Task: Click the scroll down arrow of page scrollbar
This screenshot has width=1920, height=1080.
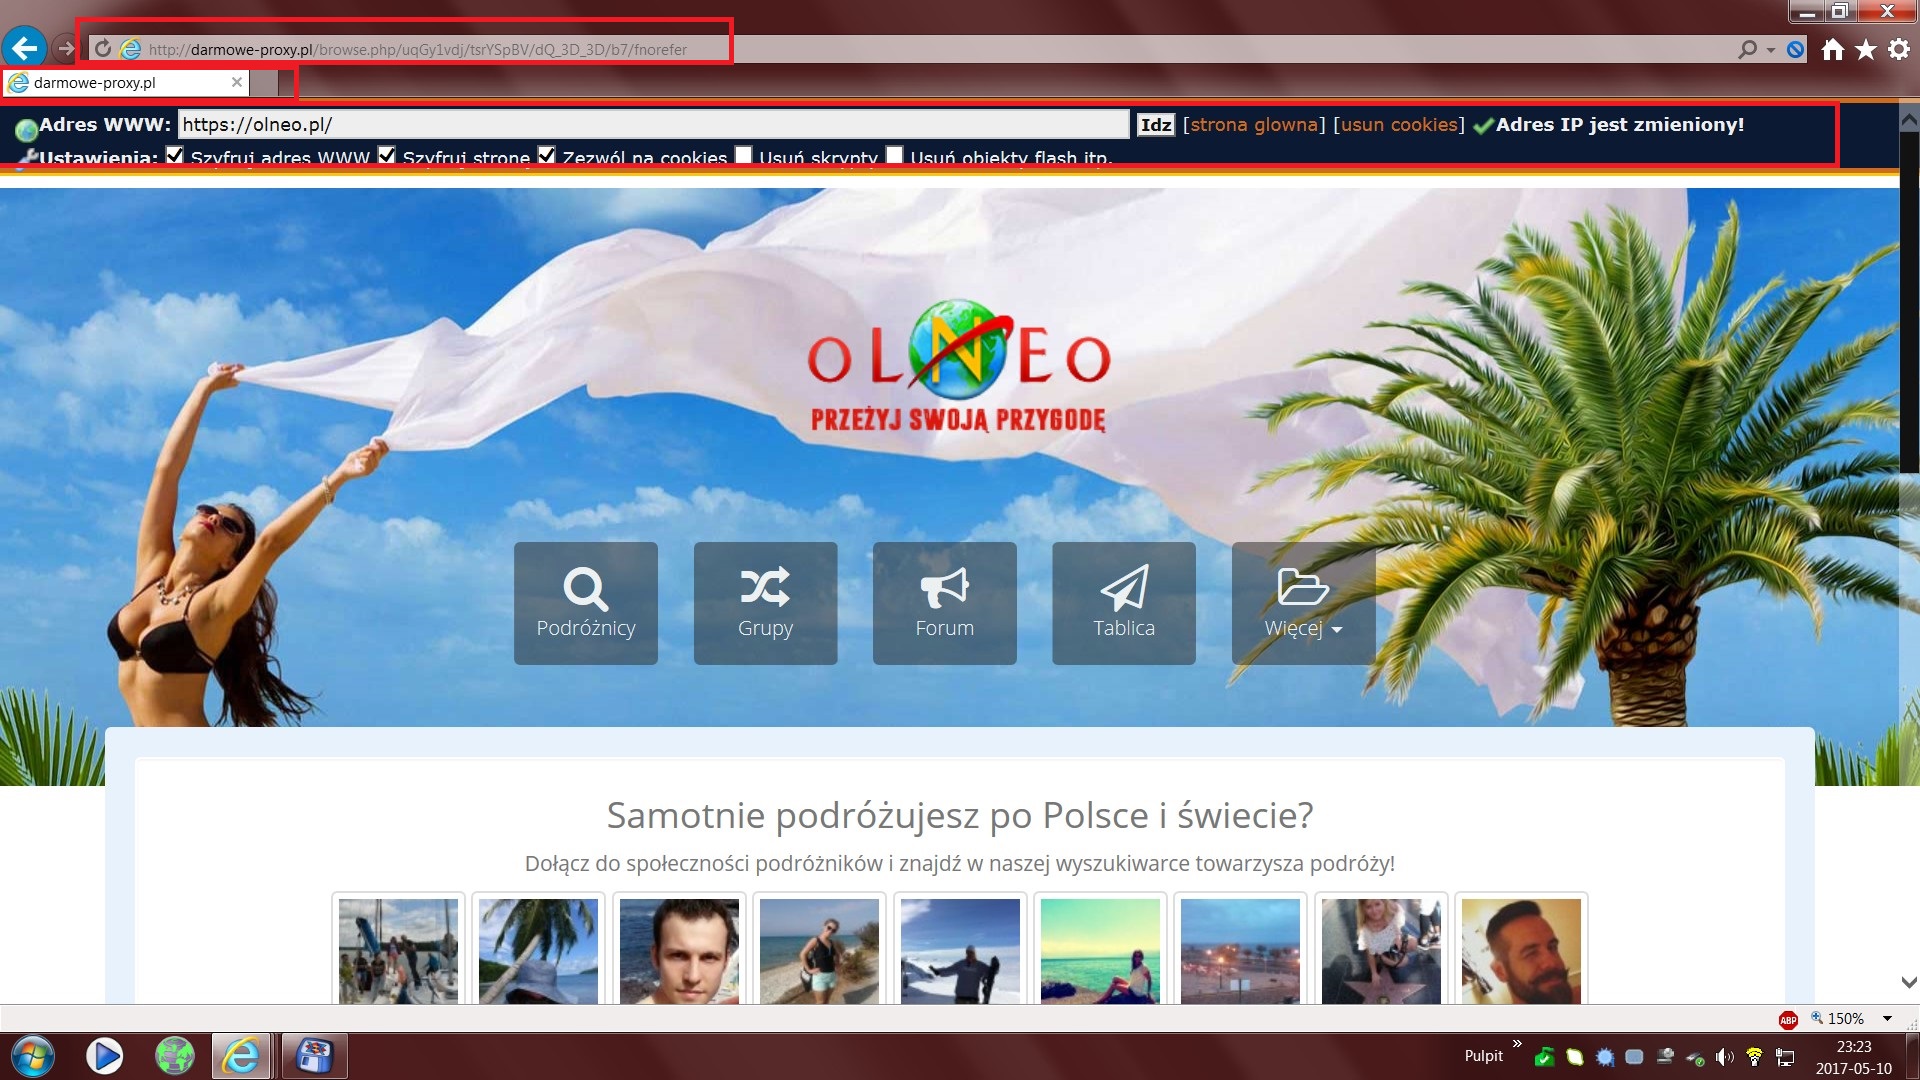Action: pos(1909,982)
